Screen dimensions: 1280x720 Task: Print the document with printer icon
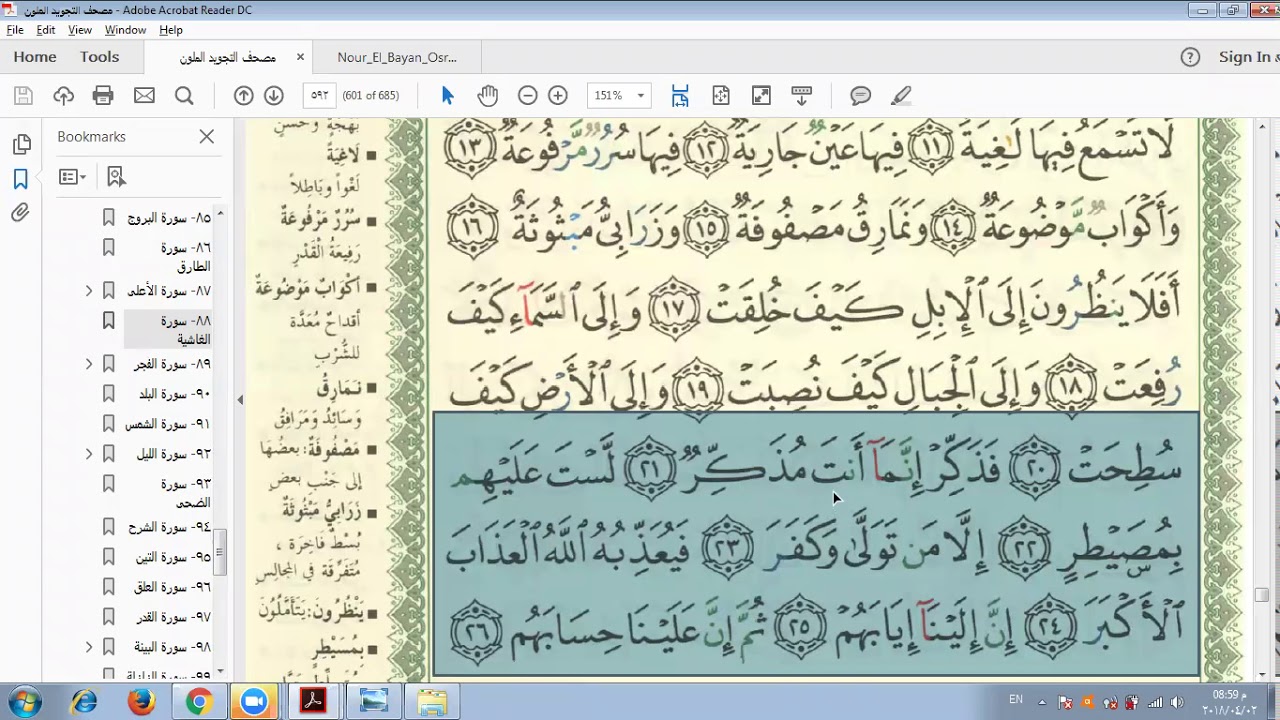click(x=103, y=95)
